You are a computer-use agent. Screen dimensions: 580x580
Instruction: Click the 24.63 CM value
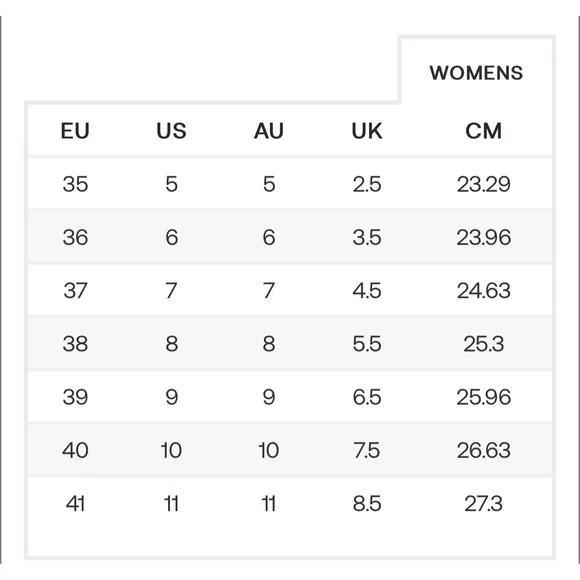coord(483,290)
